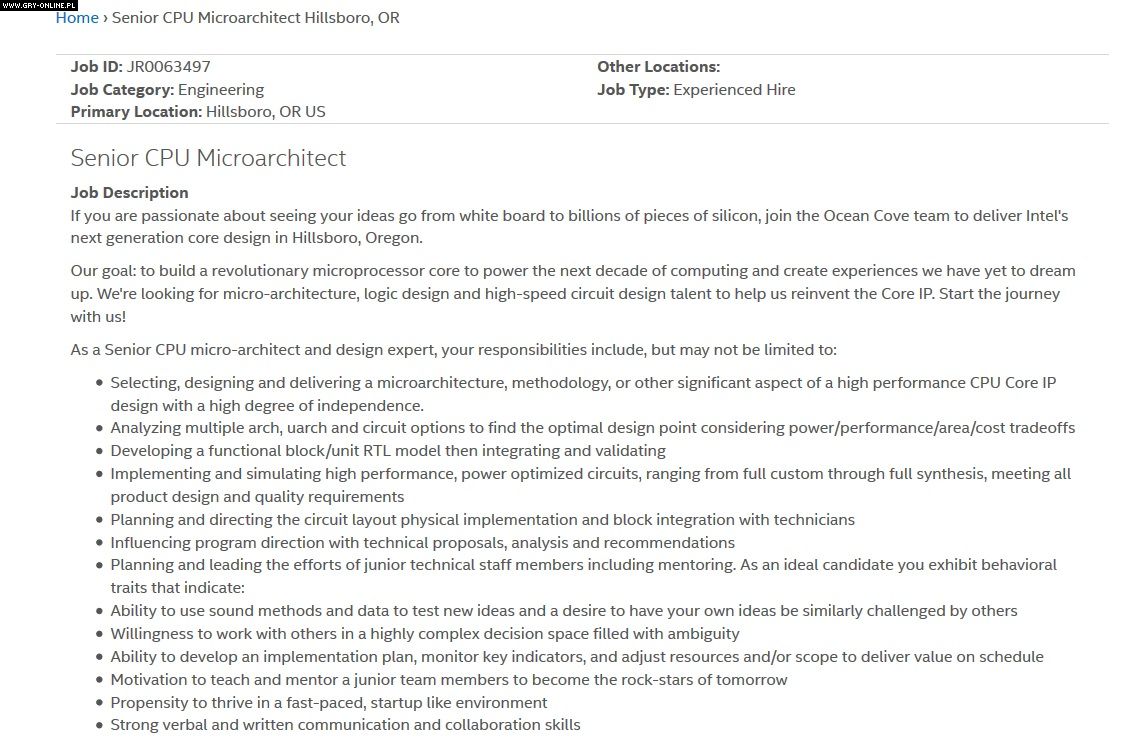Click the breadcrumb text Senior CPU Microarchitect Hillsboro
Viewport: 1132px width, 752px height.
point(255,18)
